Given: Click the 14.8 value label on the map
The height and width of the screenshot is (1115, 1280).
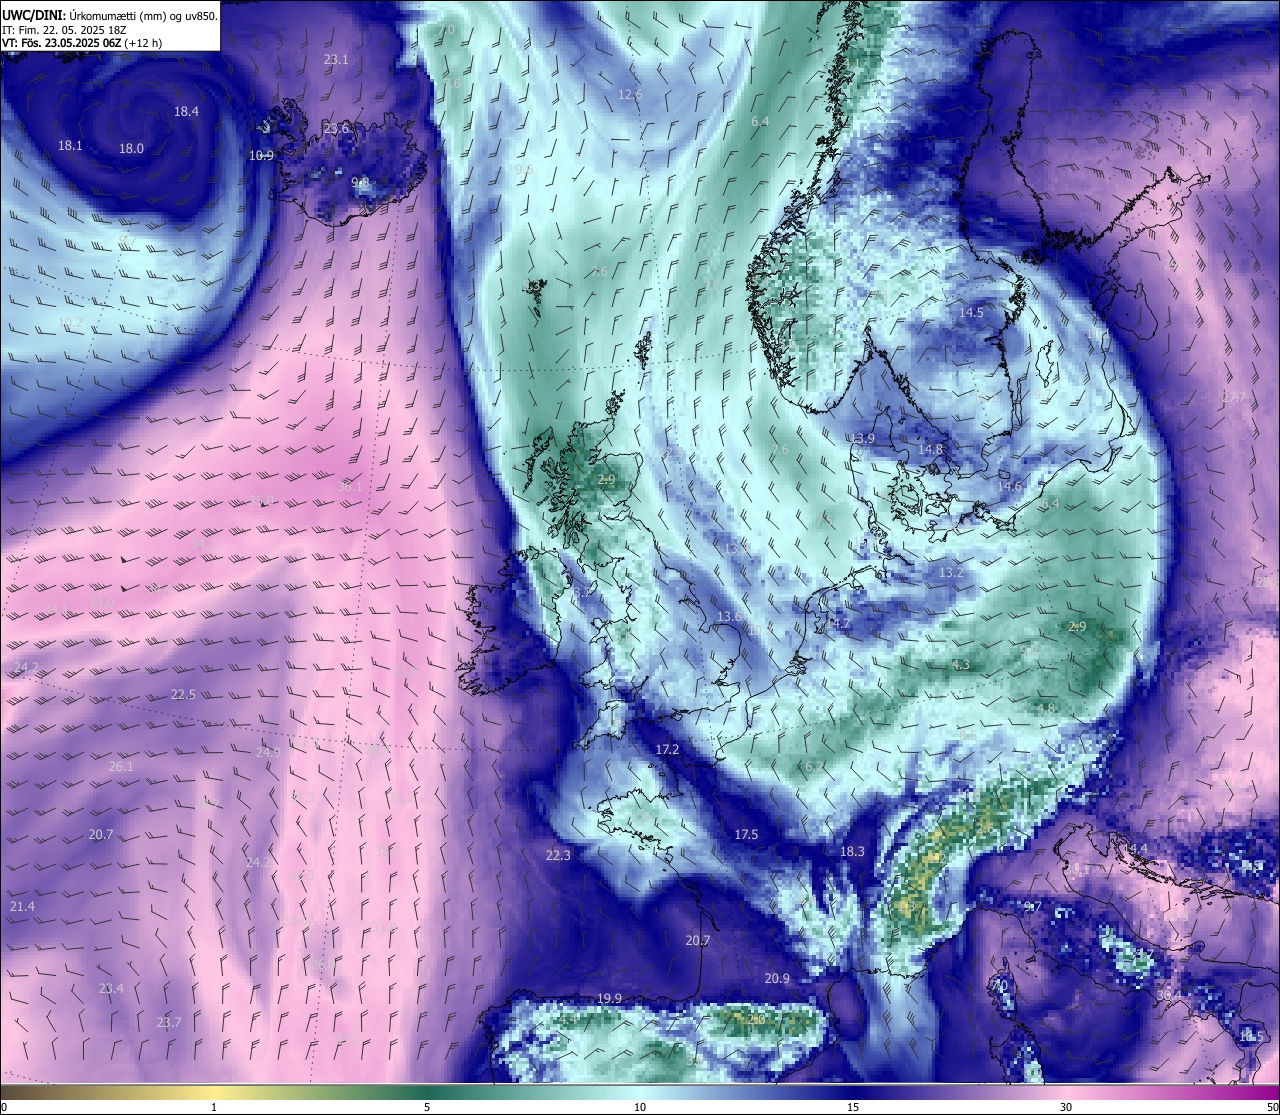Looking at the screenshot, I should 931,450.
